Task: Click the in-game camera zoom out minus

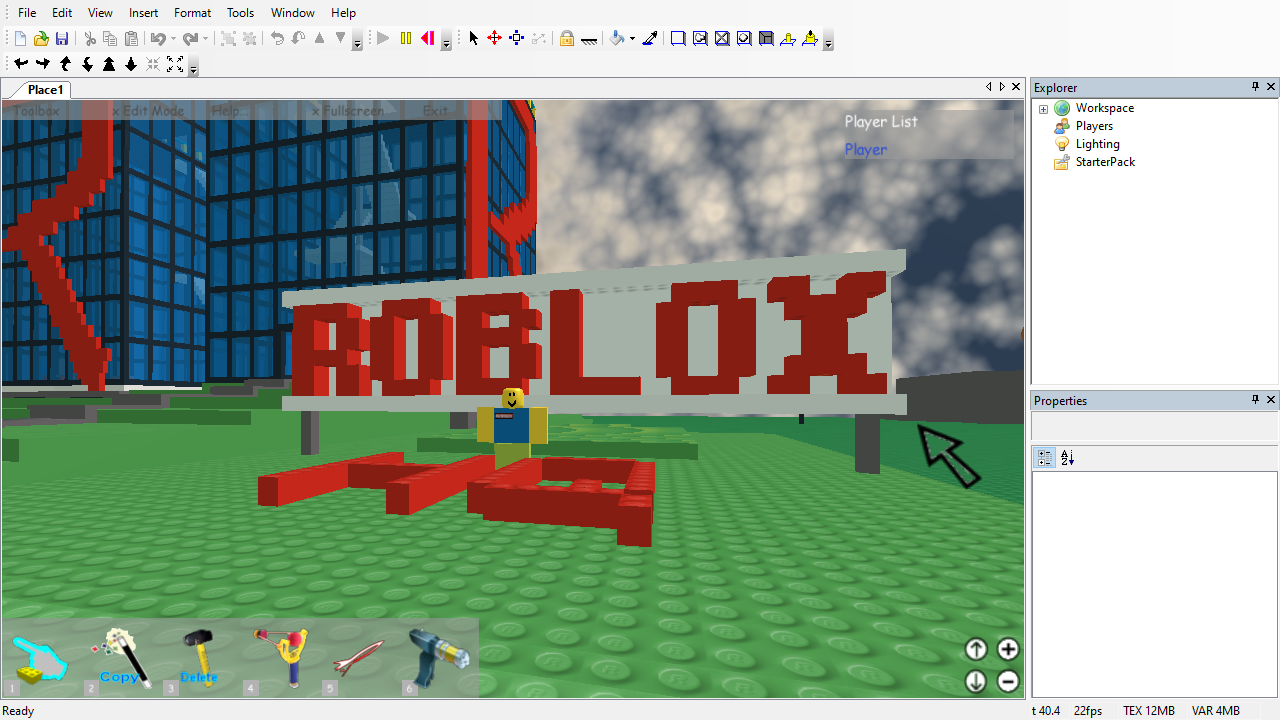Action: [1008, 681]
